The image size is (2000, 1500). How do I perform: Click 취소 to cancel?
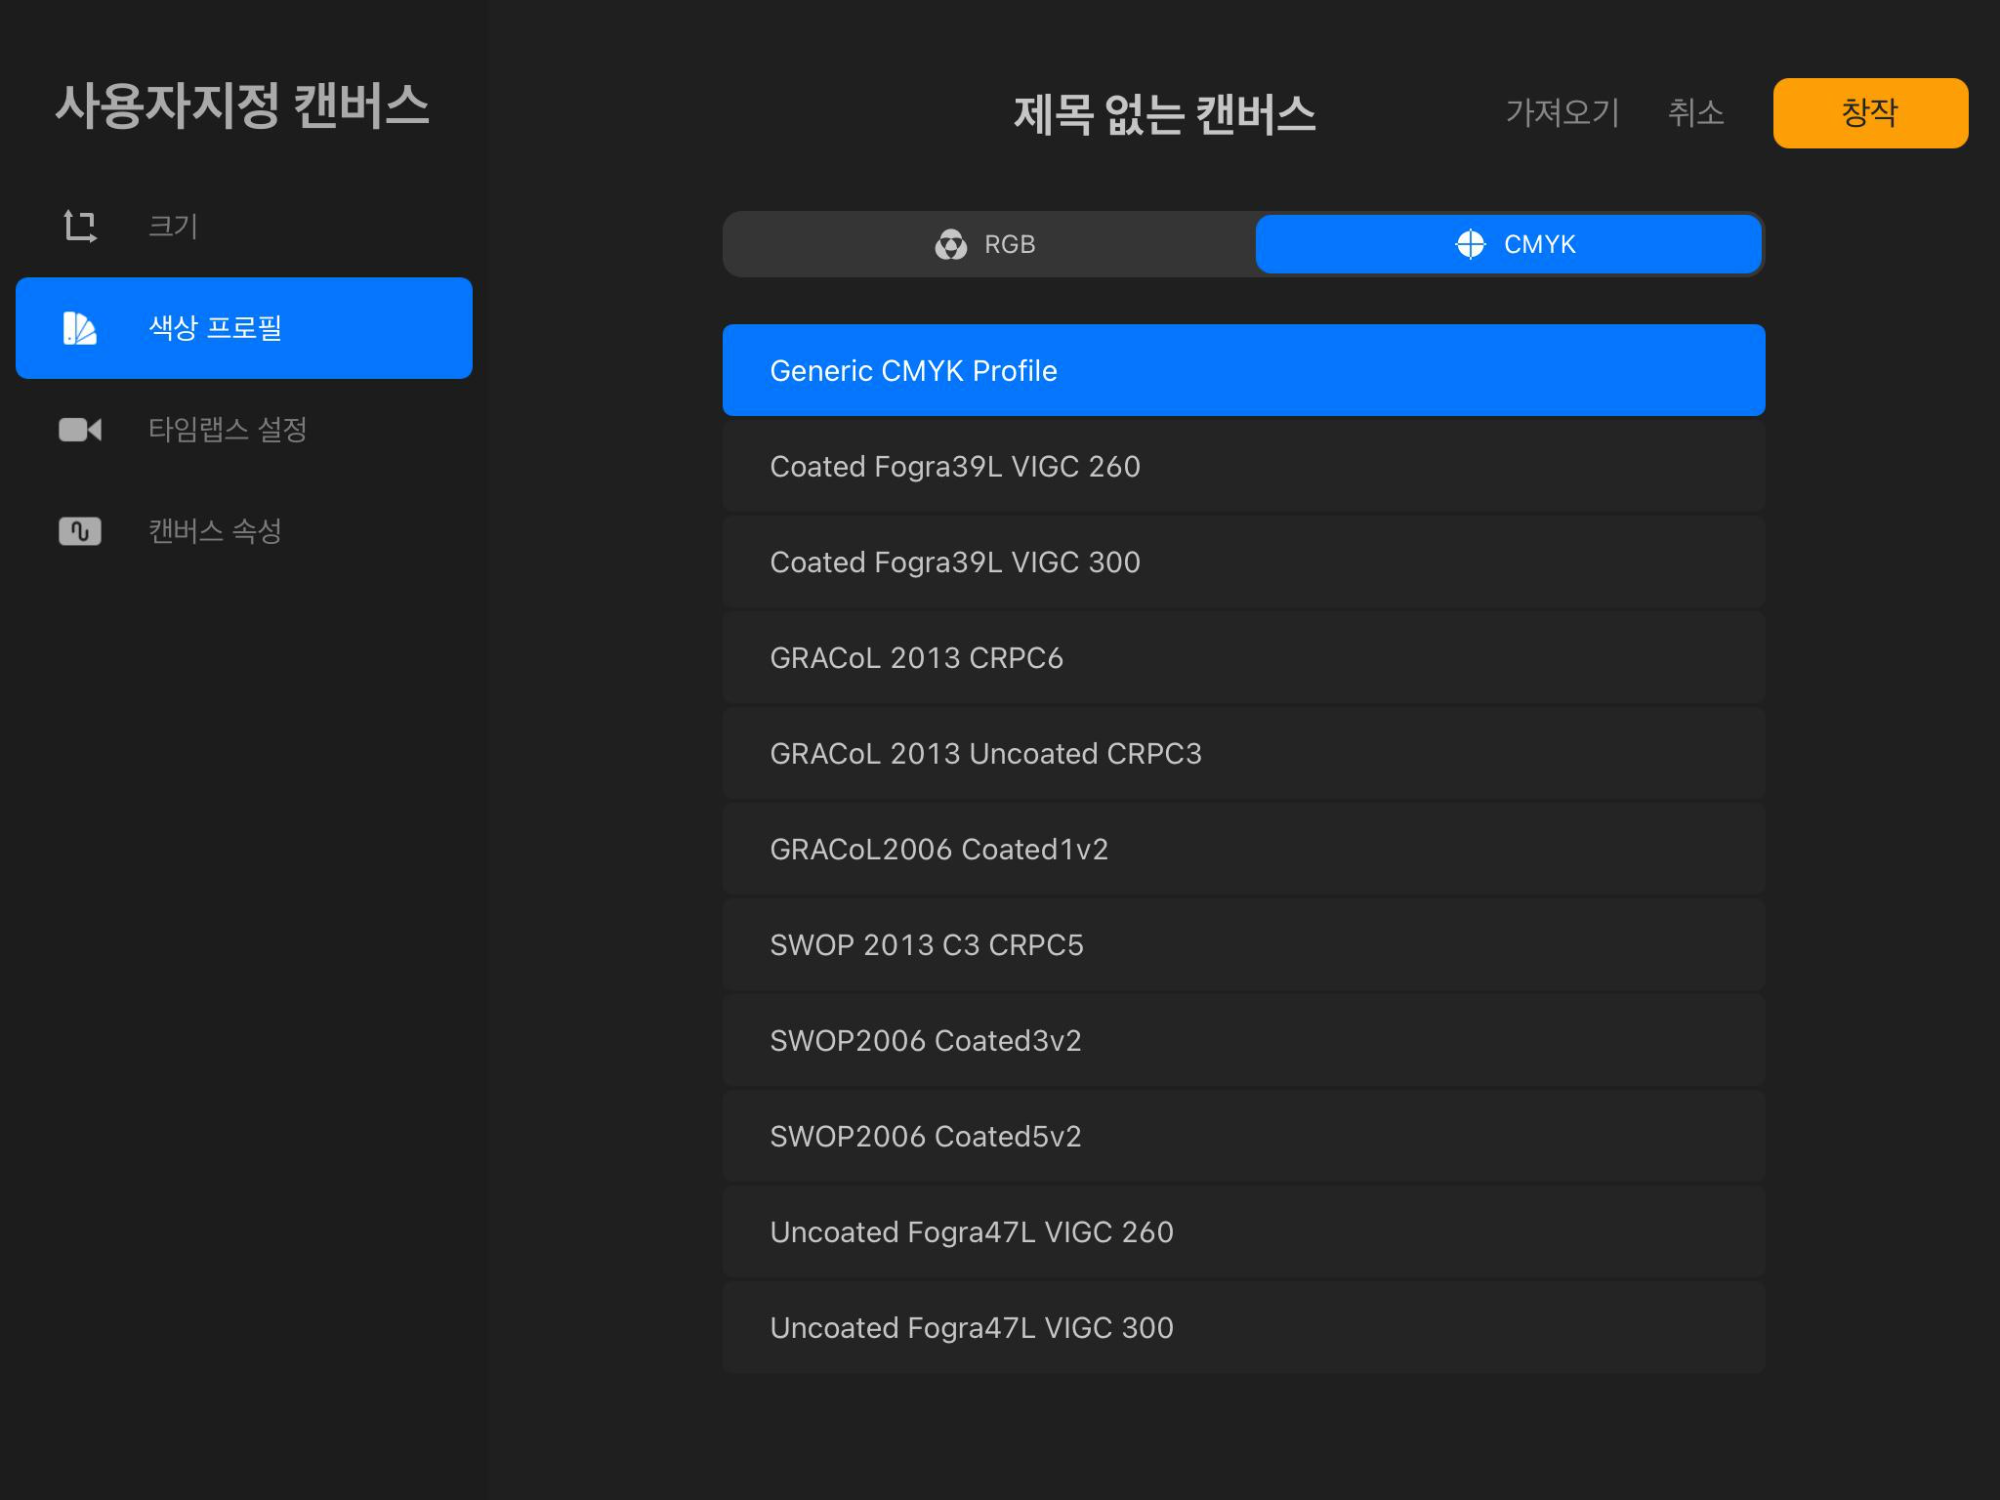coord(1695,113)
